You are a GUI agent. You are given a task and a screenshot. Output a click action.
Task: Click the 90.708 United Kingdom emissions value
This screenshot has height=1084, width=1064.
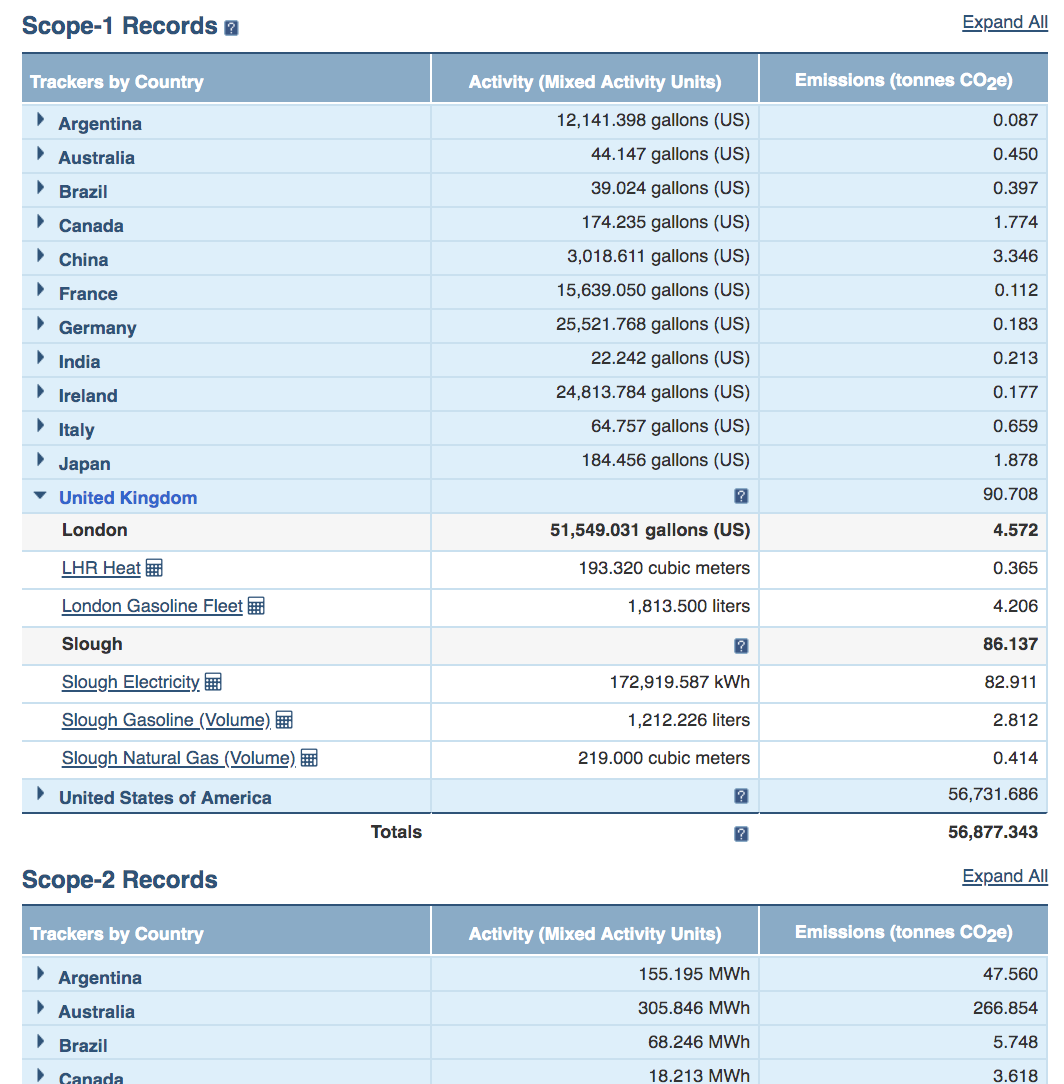tap(1010, 494)
